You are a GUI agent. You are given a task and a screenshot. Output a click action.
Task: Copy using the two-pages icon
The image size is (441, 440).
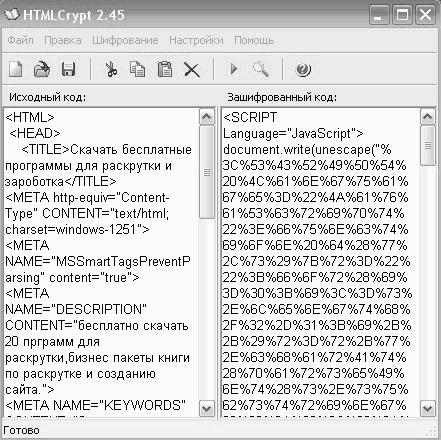point(137,69)
